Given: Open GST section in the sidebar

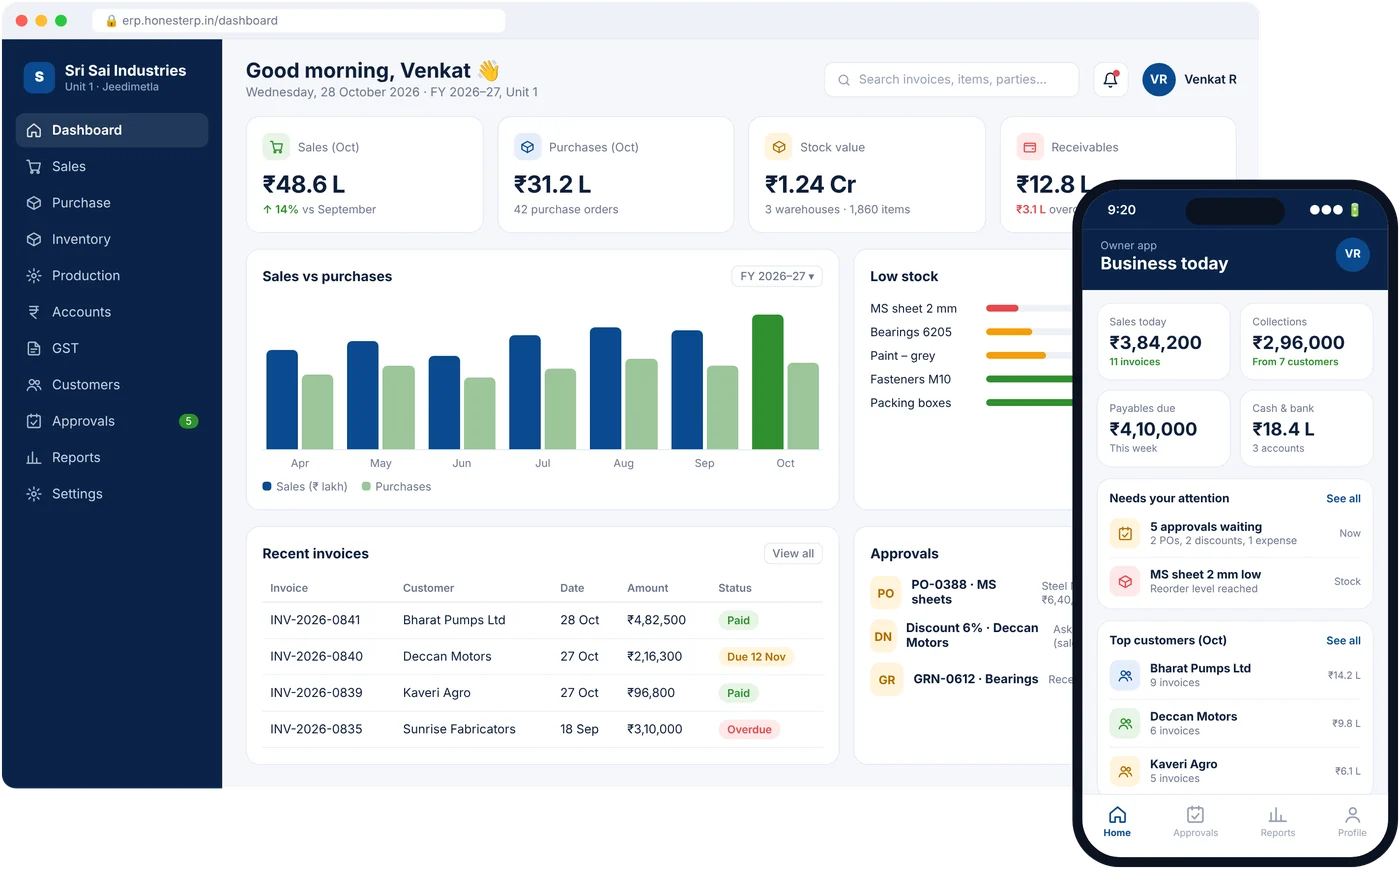Looking at the screenshot, I should [112, 348].
